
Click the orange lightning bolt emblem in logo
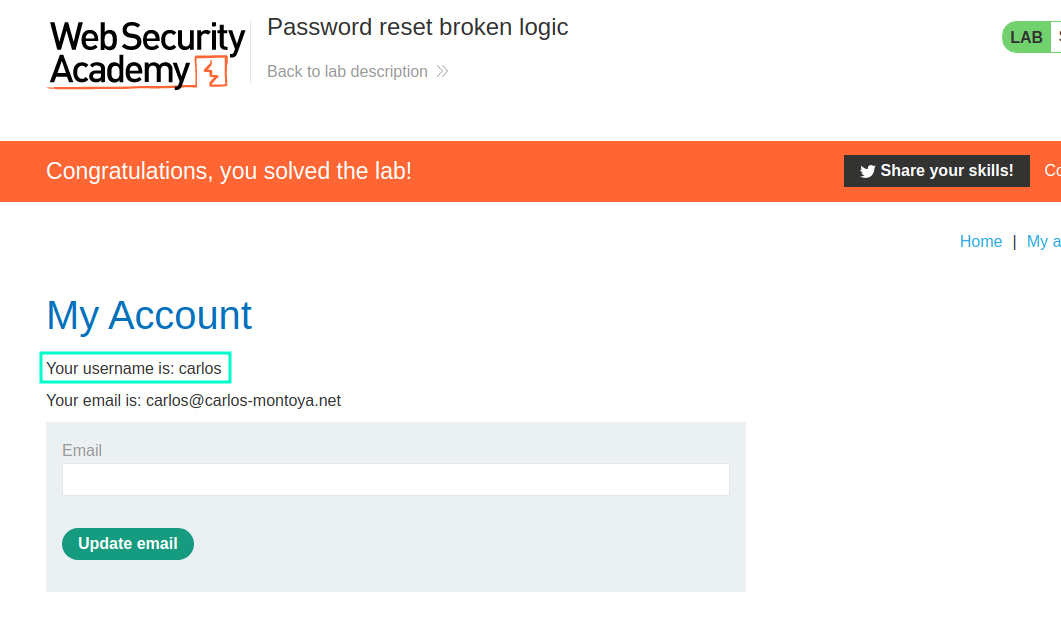click(212, 72)
